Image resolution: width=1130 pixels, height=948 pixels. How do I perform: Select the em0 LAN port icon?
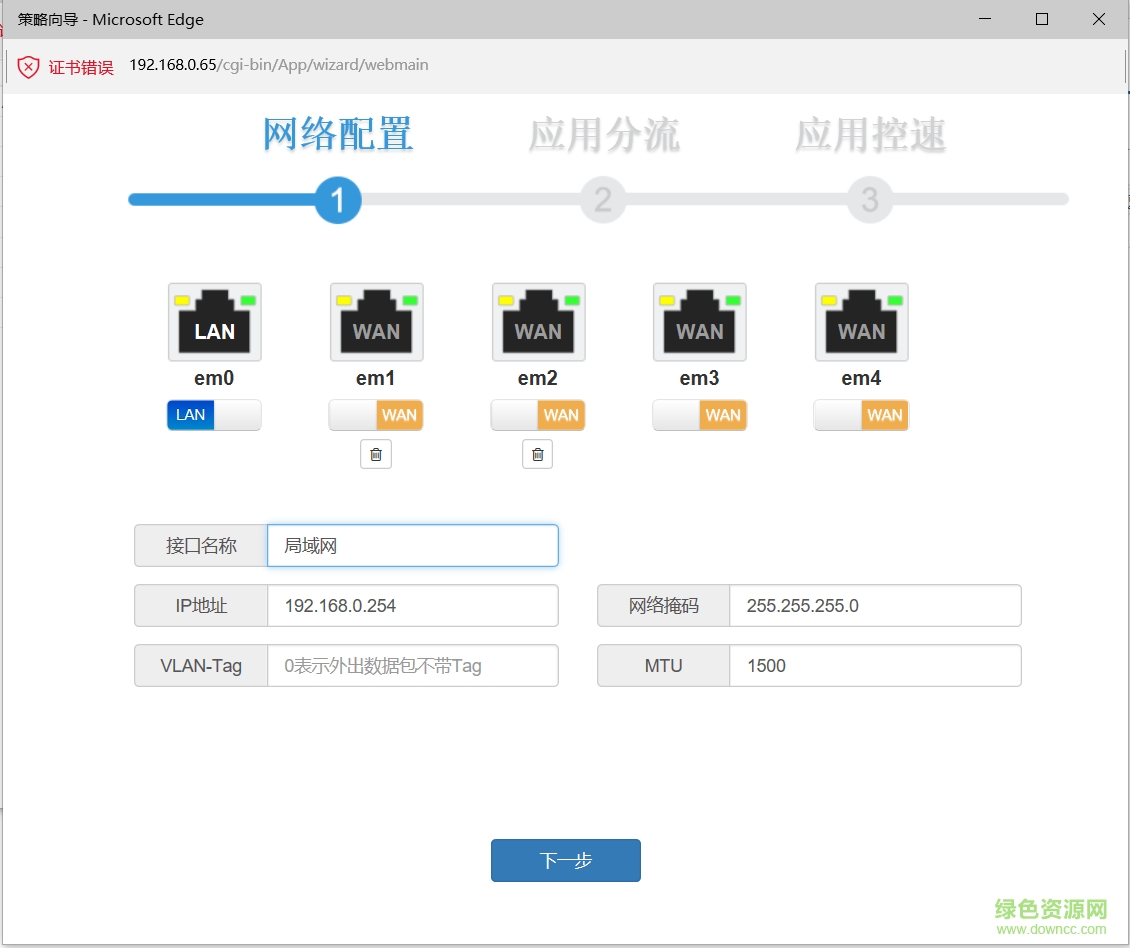point(214,321)
